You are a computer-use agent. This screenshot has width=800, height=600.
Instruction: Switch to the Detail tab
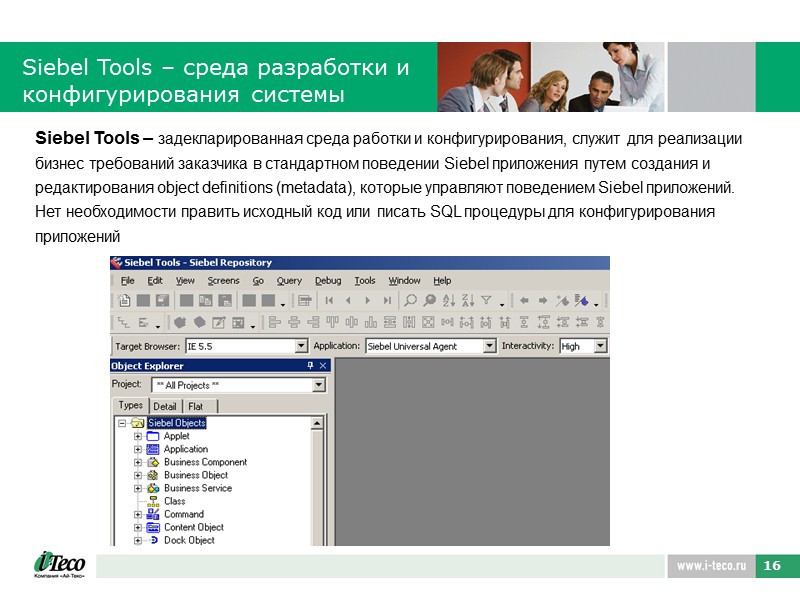pyautogui.click(x=165, y=406)
